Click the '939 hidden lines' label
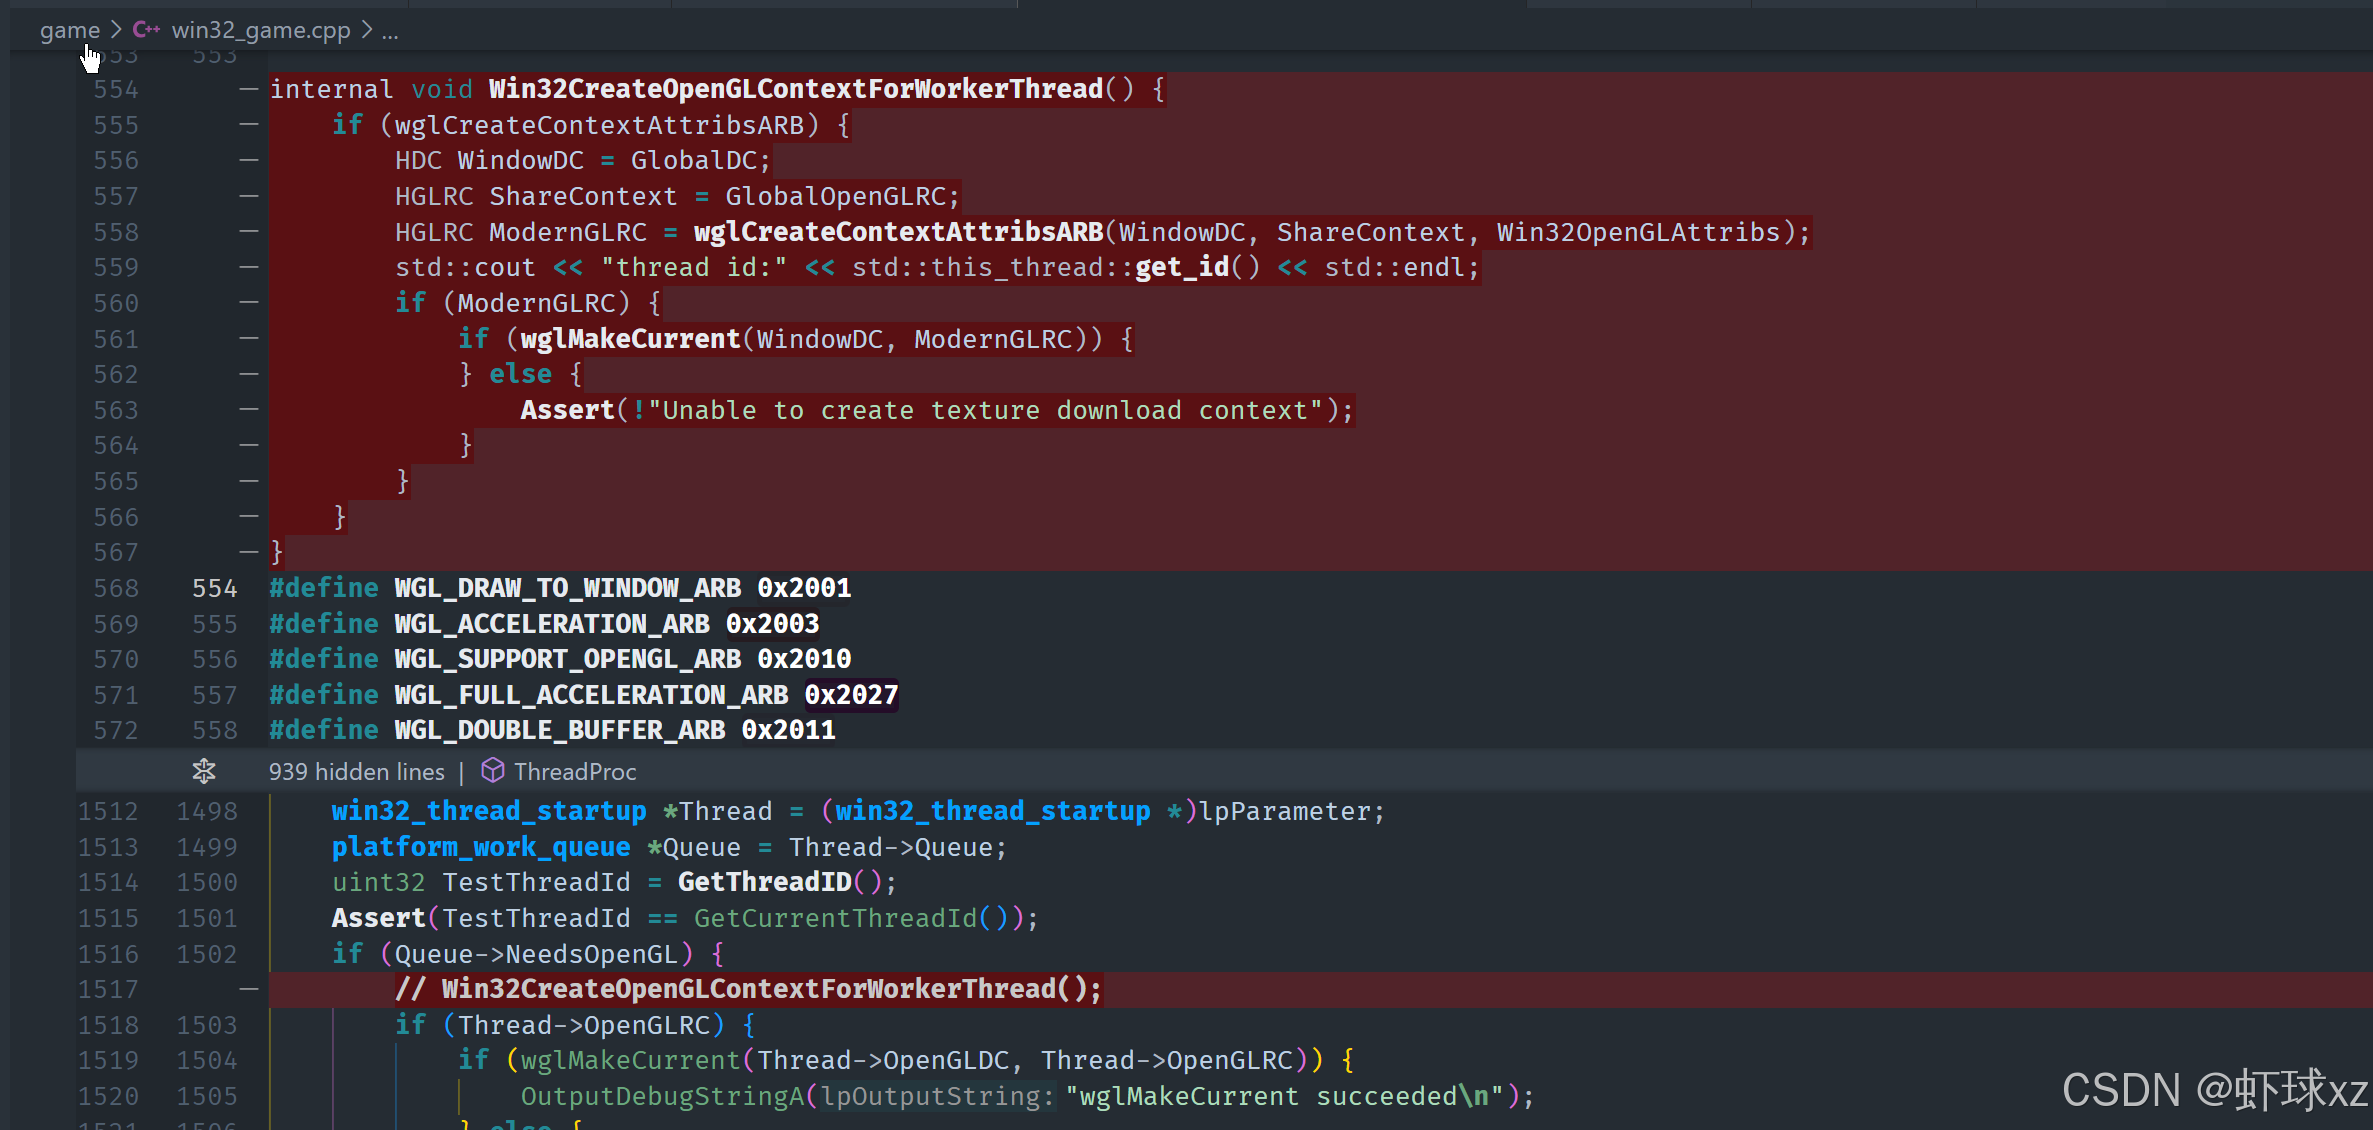The image size is (2373, 1130). point(356,772)
